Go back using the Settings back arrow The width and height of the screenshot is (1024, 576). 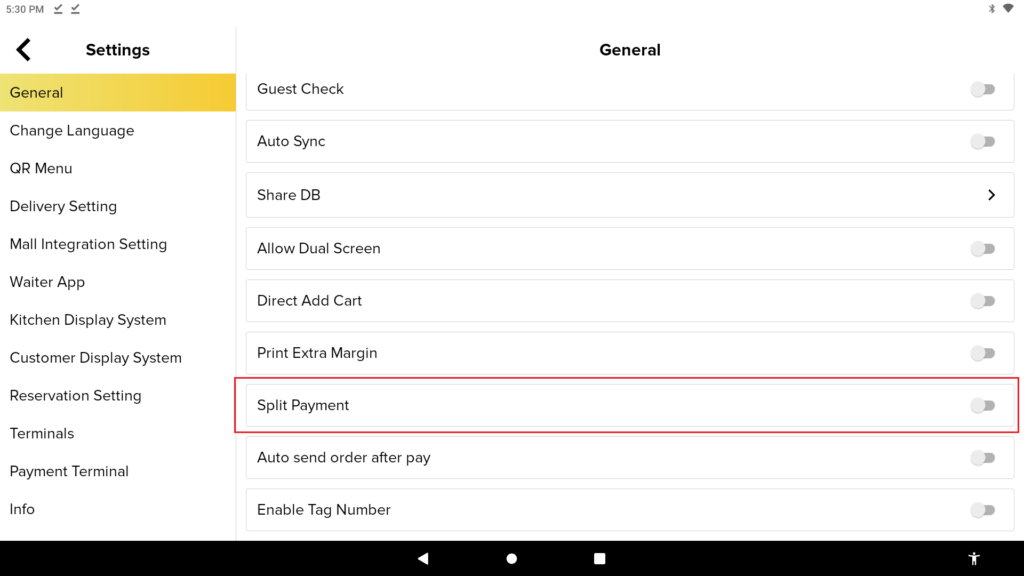(x=24, y=50)
